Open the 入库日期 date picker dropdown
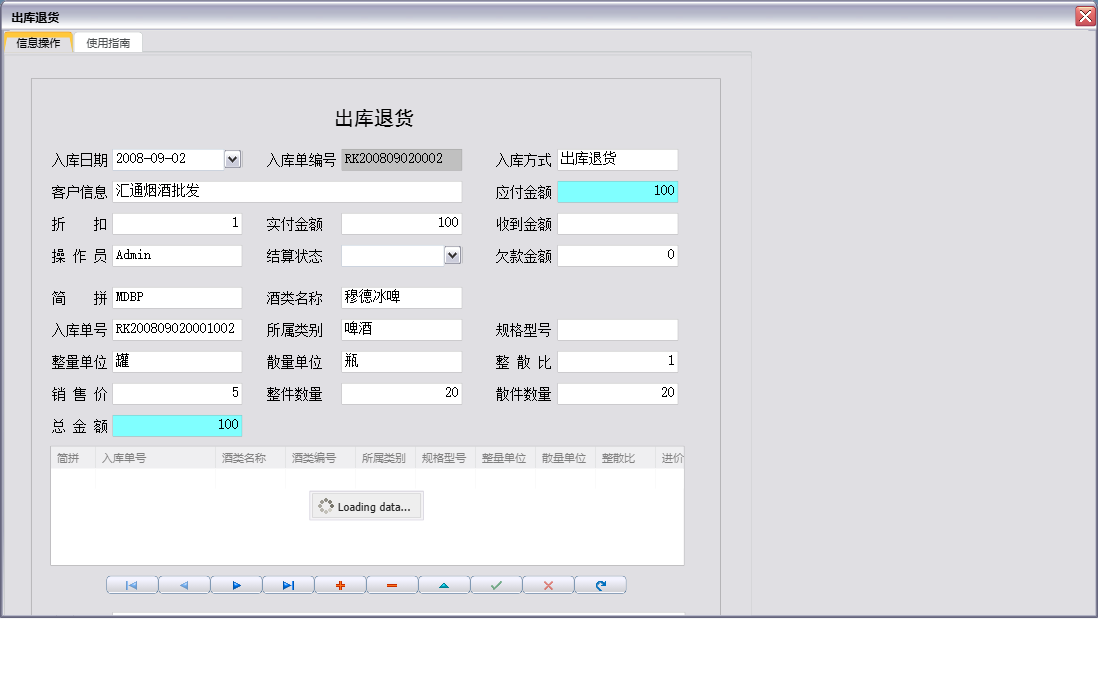Screen dimensions: 1098x687 [230, 158]
